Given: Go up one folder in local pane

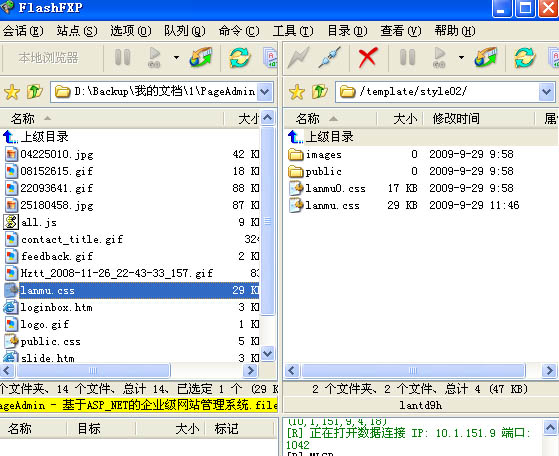Looking at the screenshot, I should 35,92.
